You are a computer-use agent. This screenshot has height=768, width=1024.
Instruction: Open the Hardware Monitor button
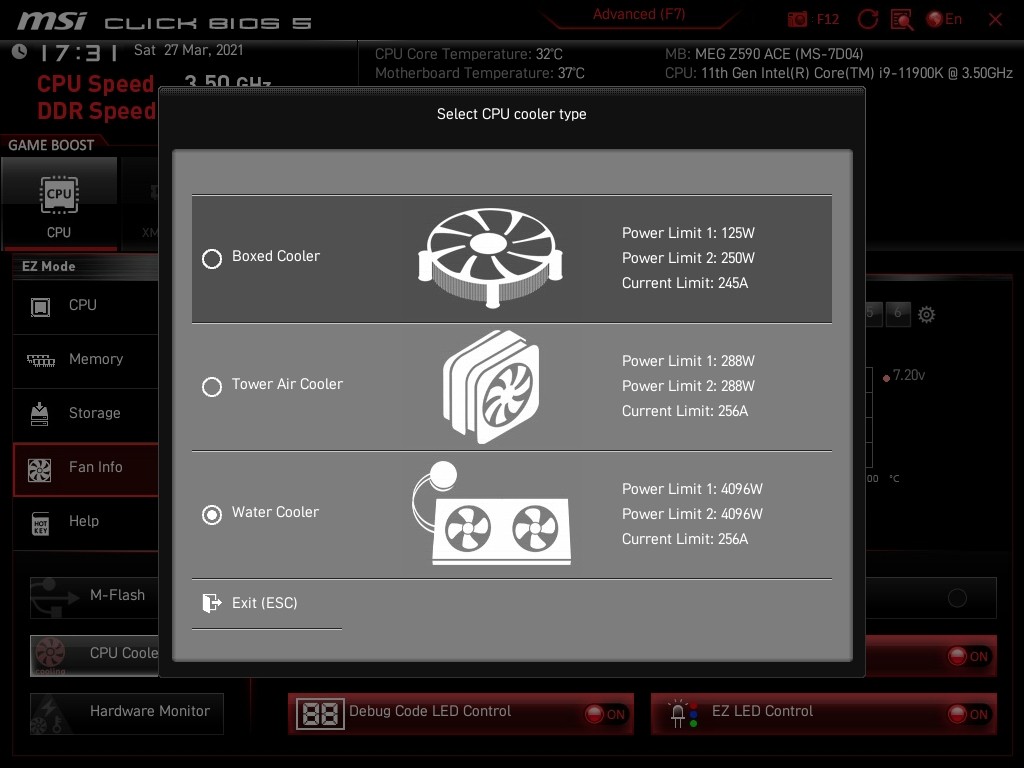[x=127, y=712]
